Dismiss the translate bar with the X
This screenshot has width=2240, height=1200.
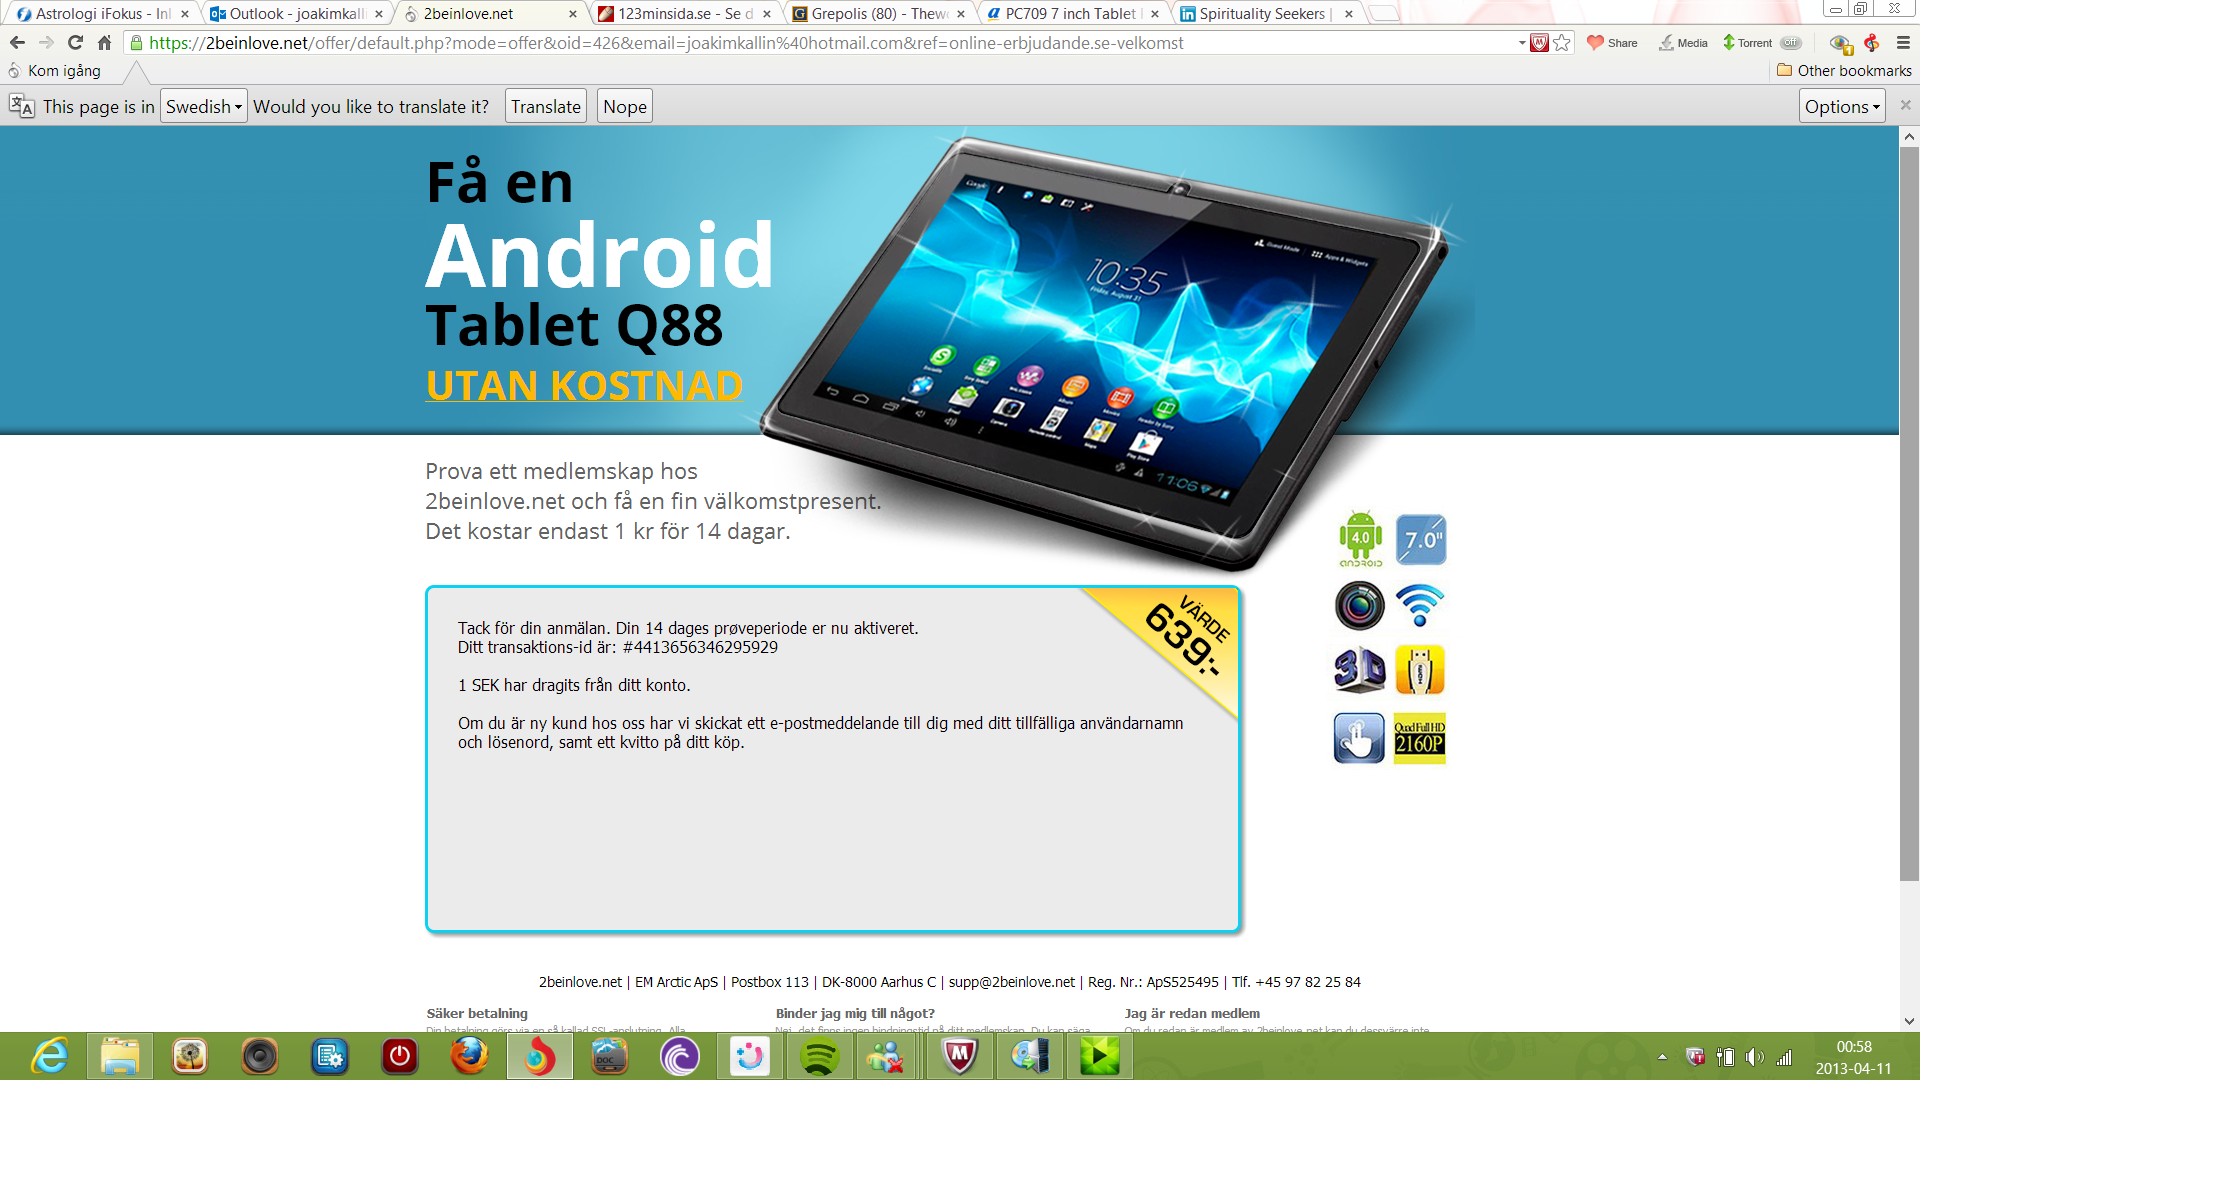tap(1906, 105)
